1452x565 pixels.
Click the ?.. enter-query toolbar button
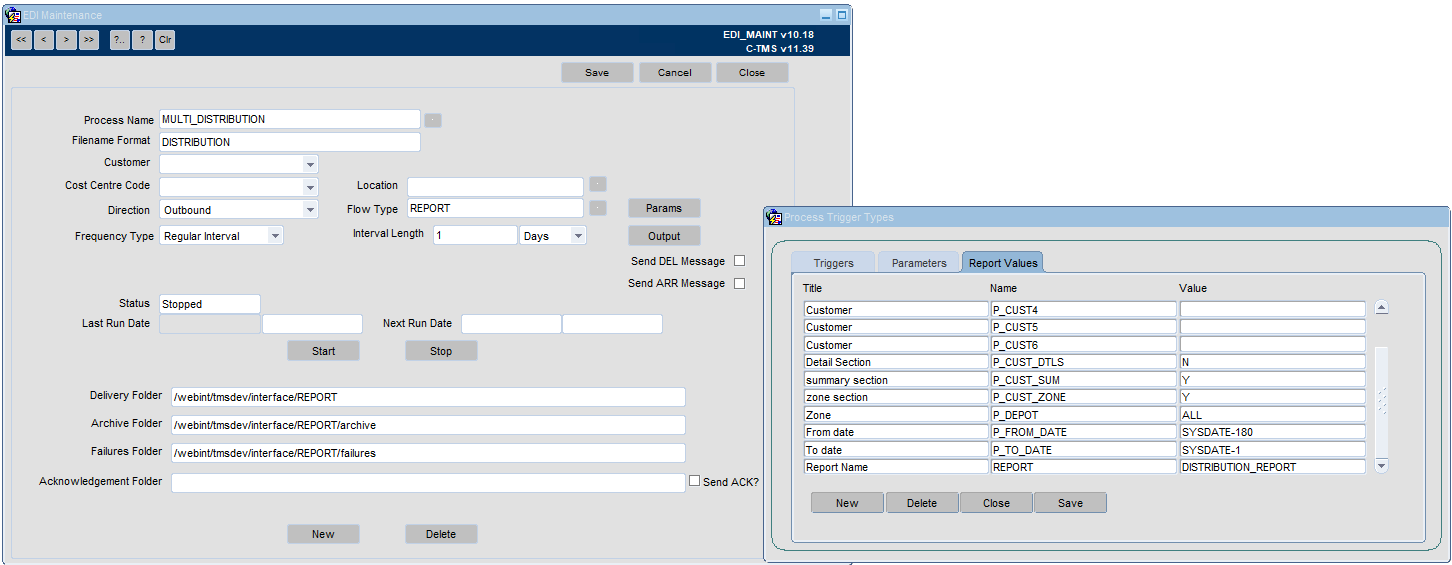[x=120, y=40]
